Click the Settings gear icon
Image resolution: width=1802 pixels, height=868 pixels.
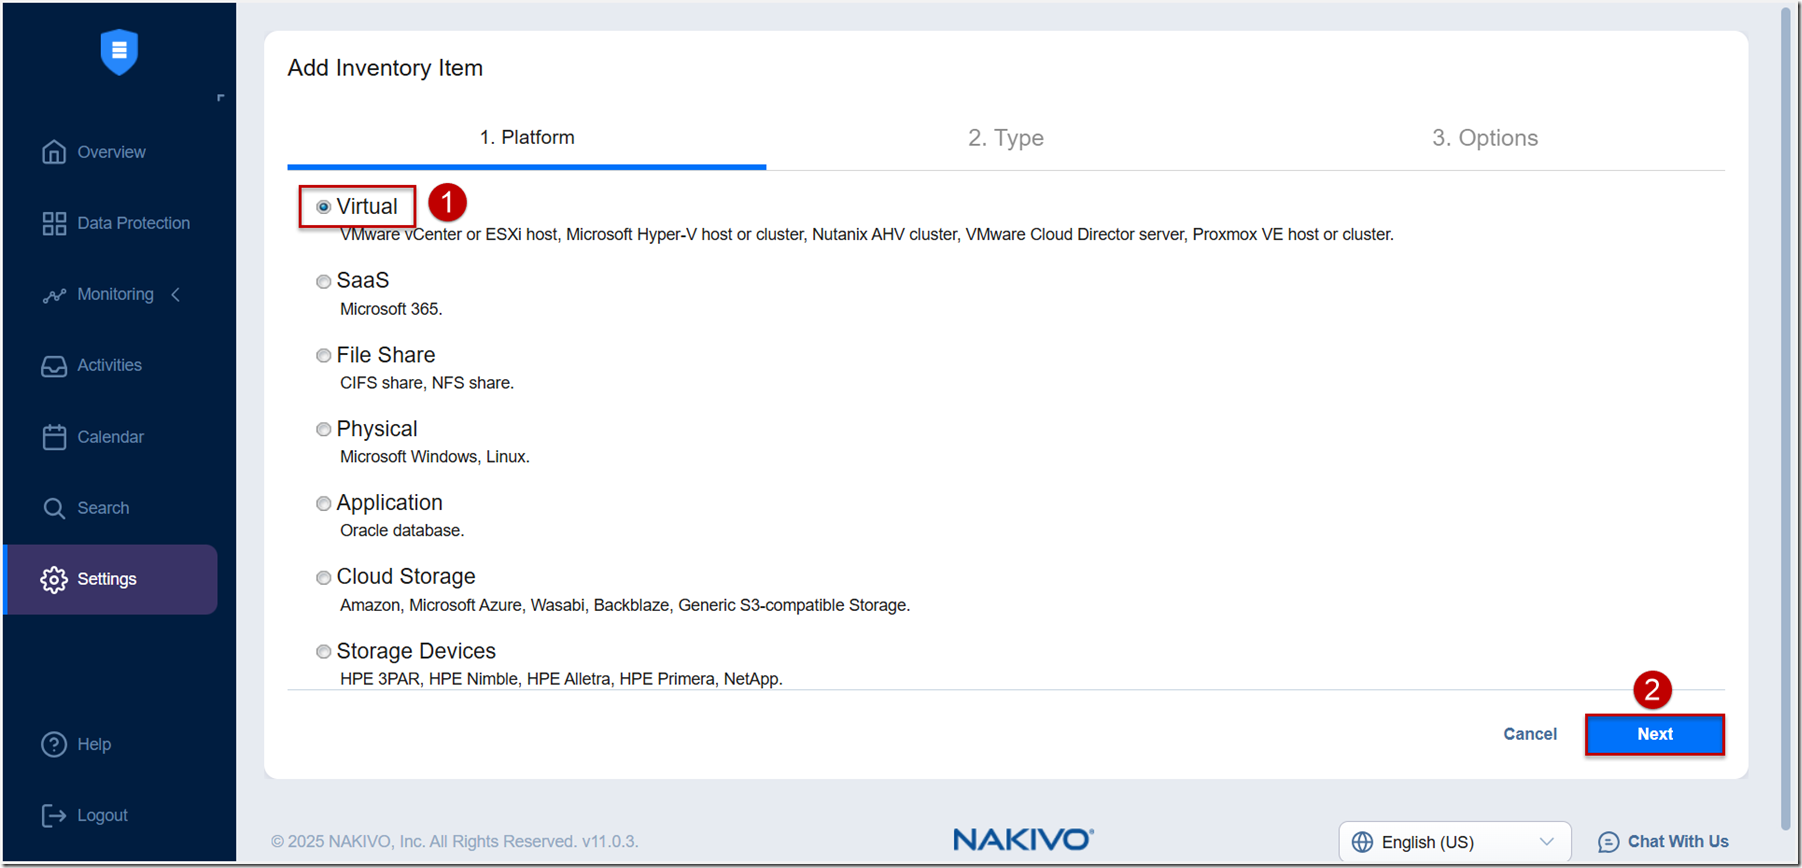tap(54, 579)
